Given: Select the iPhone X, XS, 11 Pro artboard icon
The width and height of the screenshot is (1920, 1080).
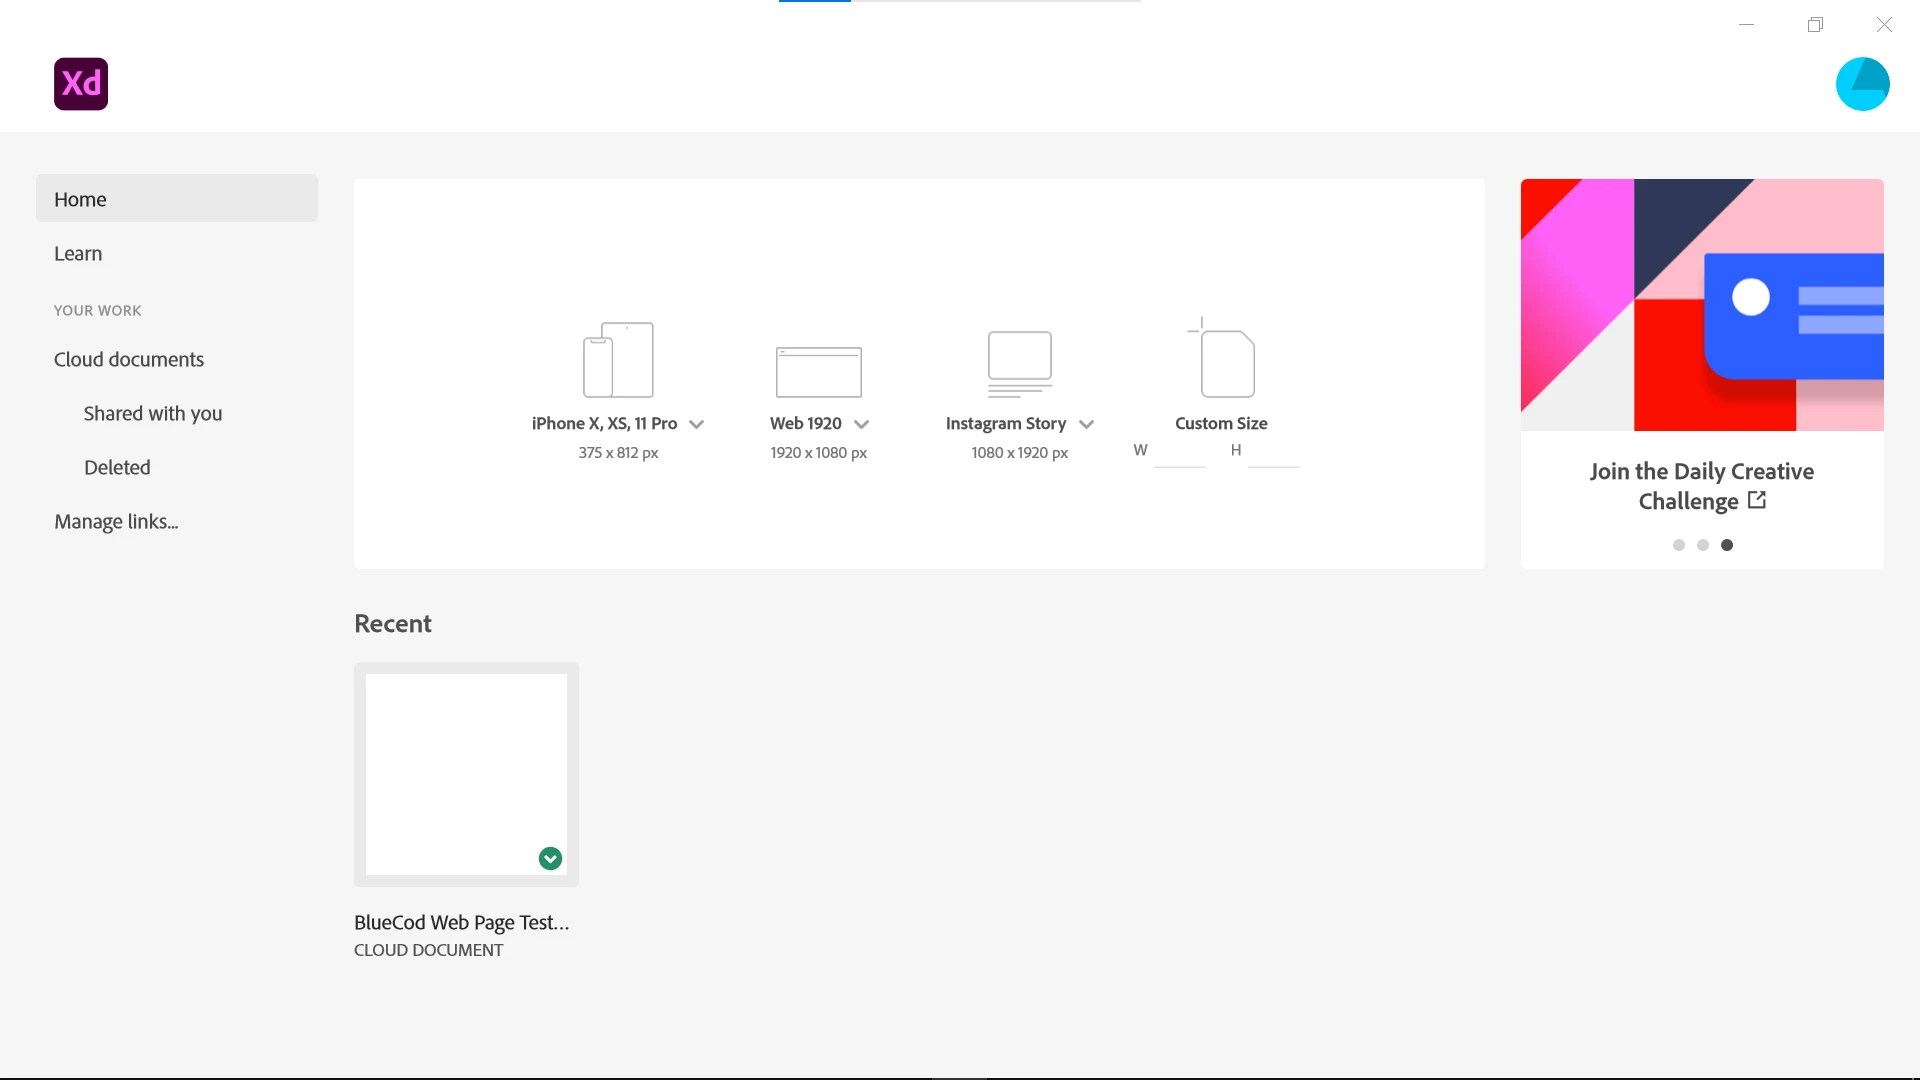Looking at the screenshot, I should pos(618,360).
